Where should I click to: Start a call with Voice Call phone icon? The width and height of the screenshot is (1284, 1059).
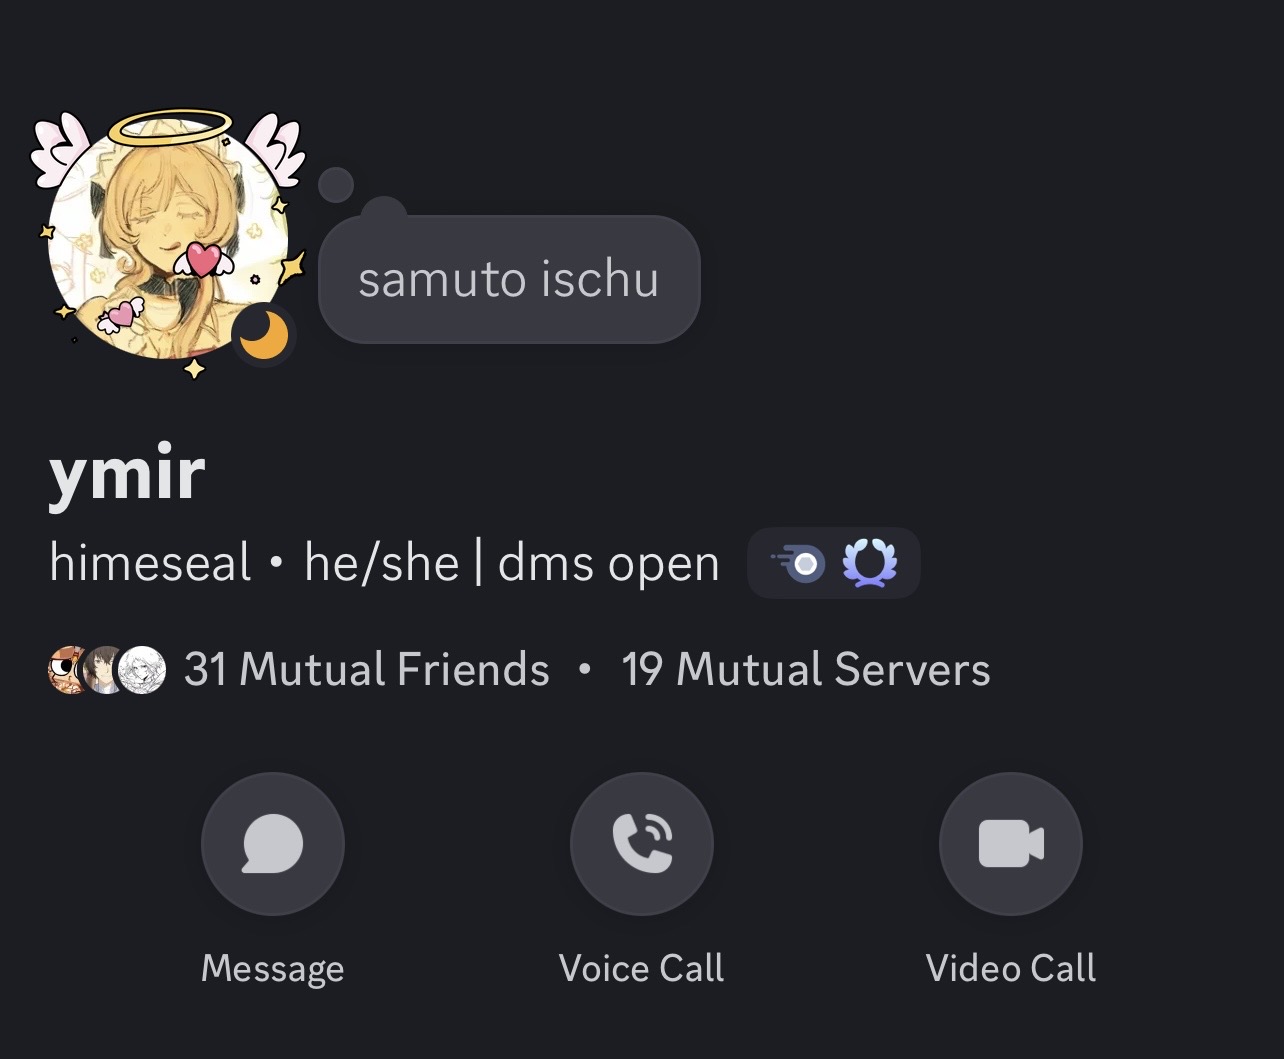click(x=642, y=844)
